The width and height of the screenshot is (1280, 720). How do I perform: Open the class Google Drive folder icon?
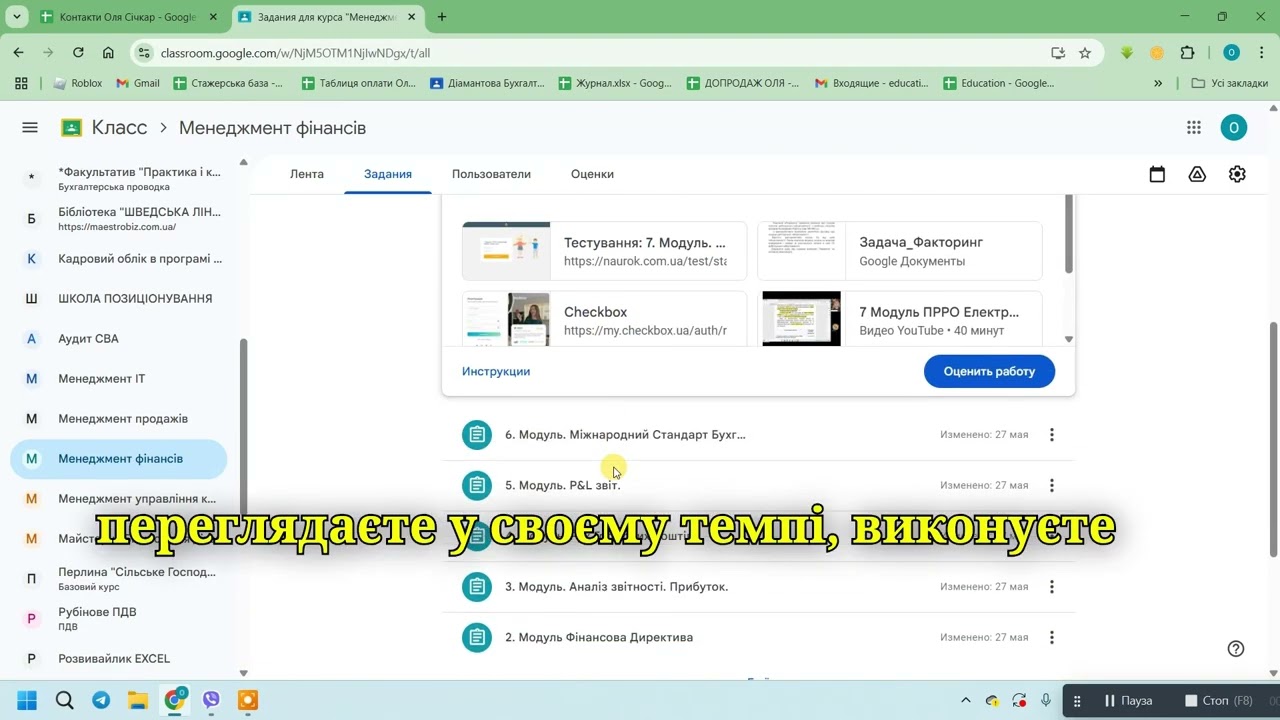pos(1197,174)
